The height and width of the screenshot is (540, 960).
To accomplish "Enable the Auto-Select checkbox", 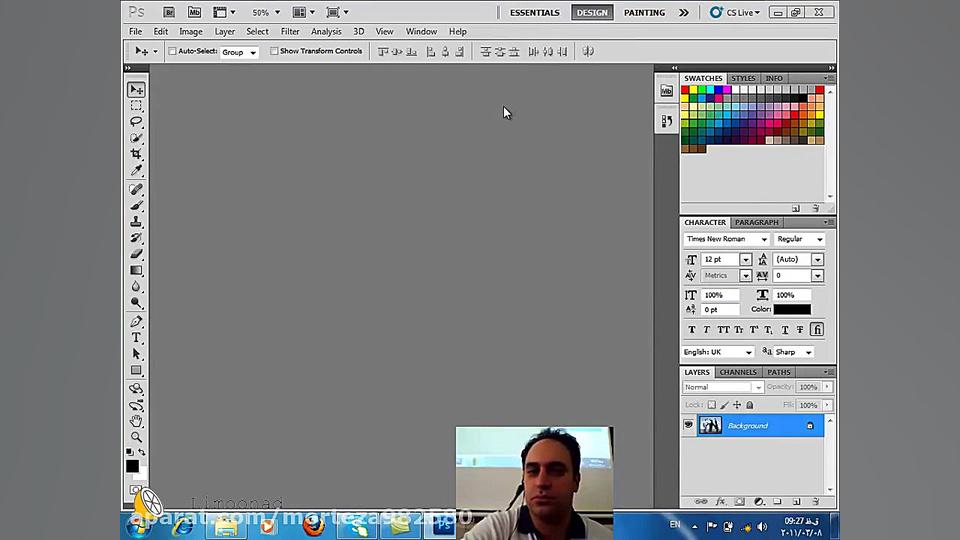I will (x=173, y=51).
